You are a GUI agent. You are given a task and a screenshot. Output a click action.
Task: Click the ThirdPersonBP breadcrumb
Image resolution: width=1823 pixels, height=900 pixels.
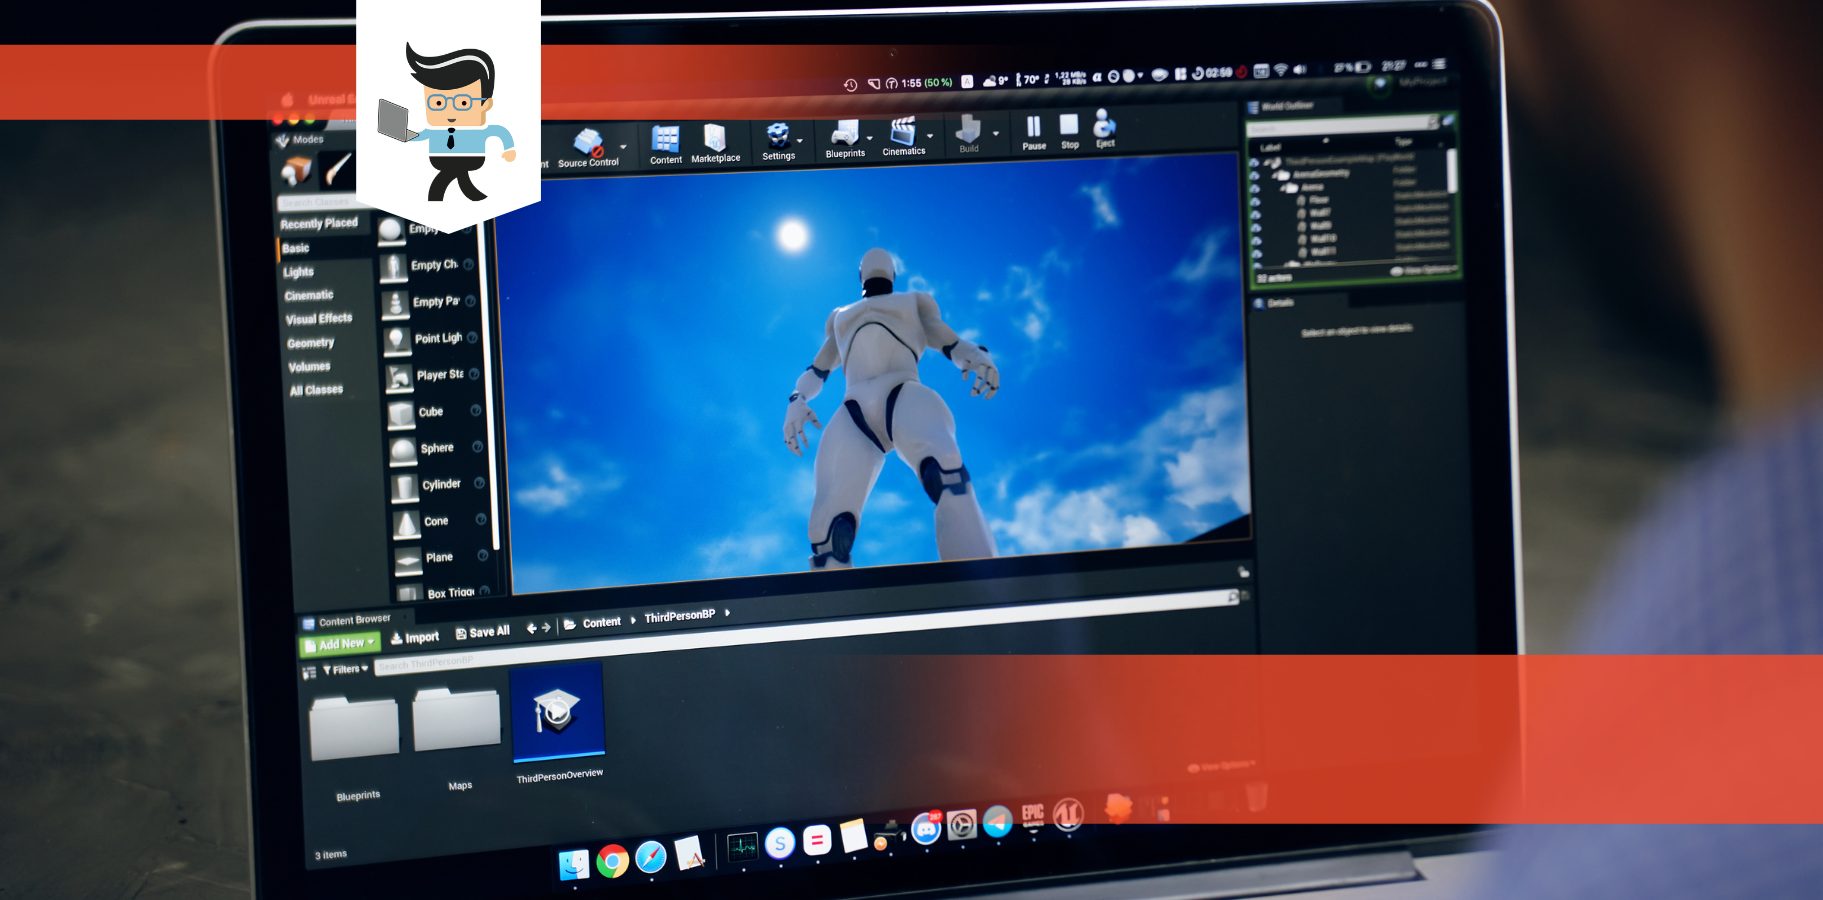680,616
